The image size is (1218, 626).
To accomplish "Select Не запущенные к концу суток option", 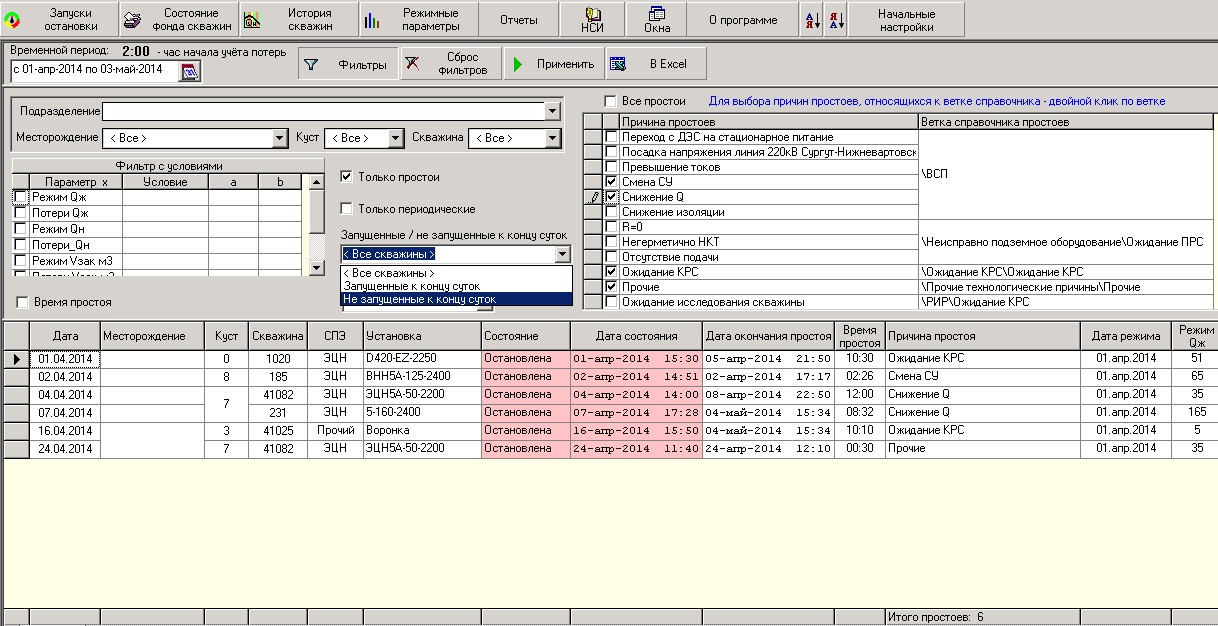I will pyautogui.click(x=457, y=299).
